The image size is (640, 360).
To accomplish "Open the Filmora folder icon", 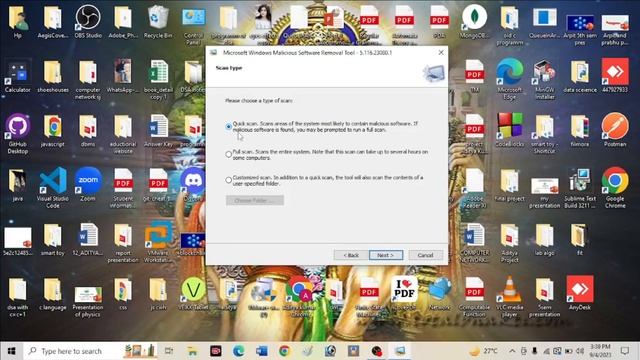I will pyautogui.click(x=580, y=130).
